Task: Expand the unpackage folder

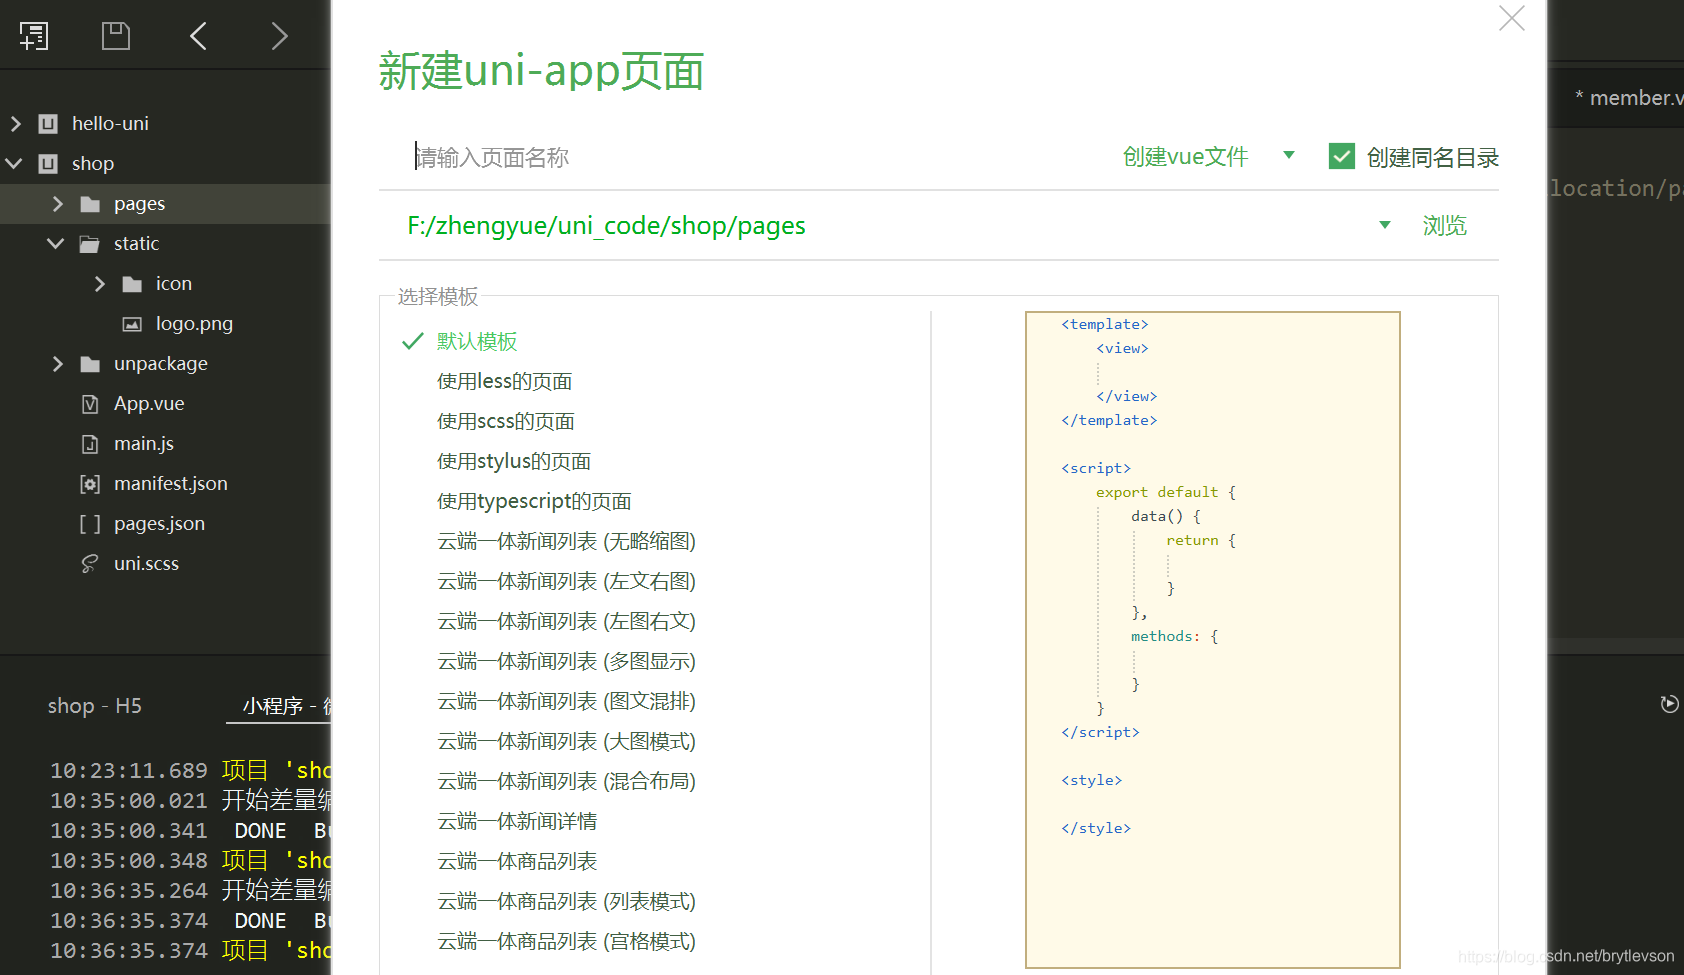Action: tap(57, 364)
